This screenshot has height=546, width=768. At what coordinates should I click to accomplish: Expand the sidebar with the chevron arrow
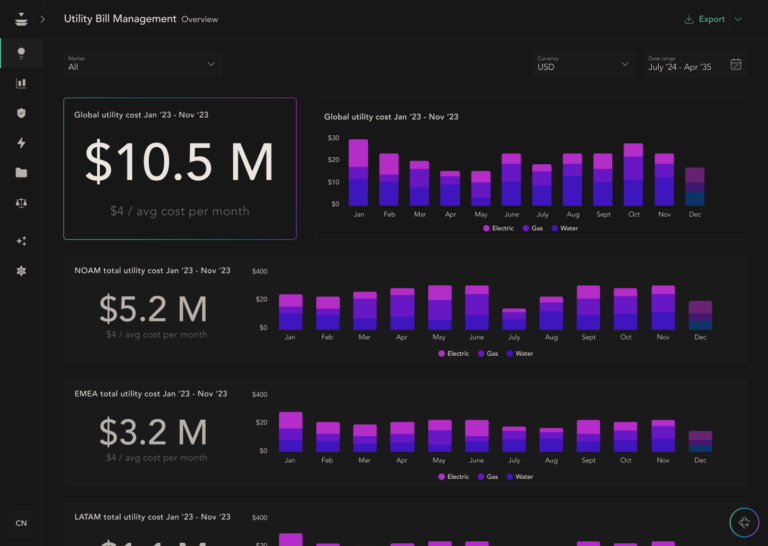tap(43, 19)
